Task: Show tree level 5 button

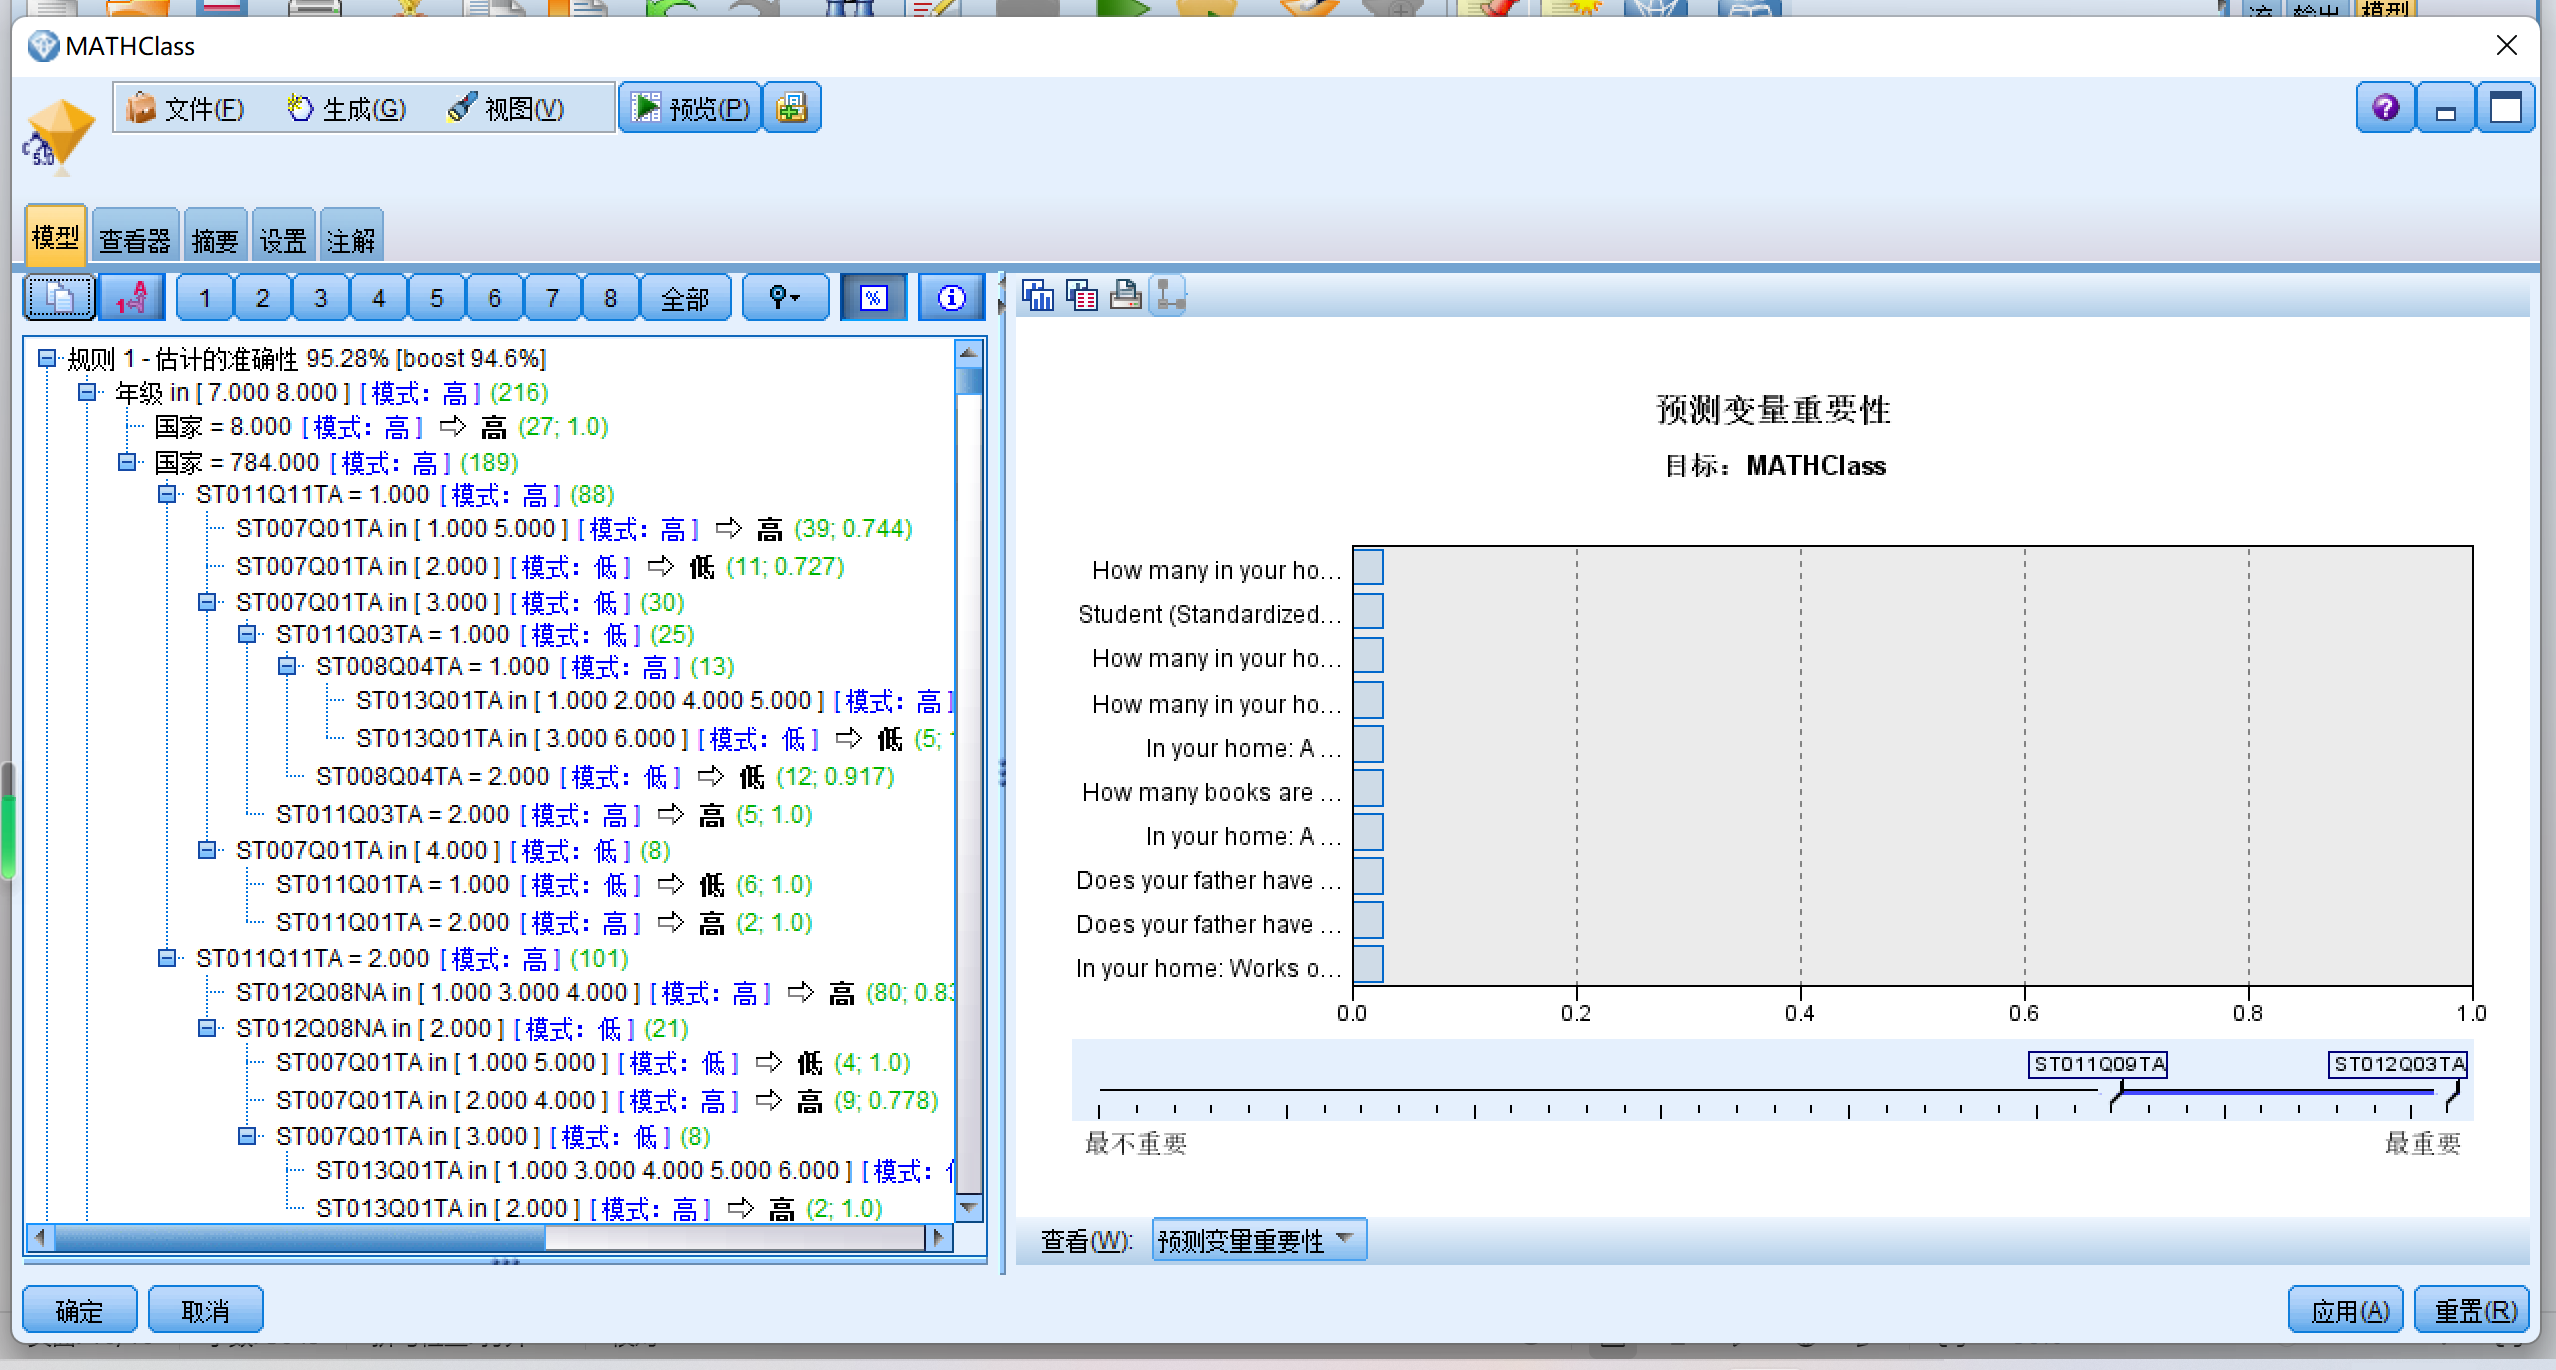Action: tap(437, 298)
